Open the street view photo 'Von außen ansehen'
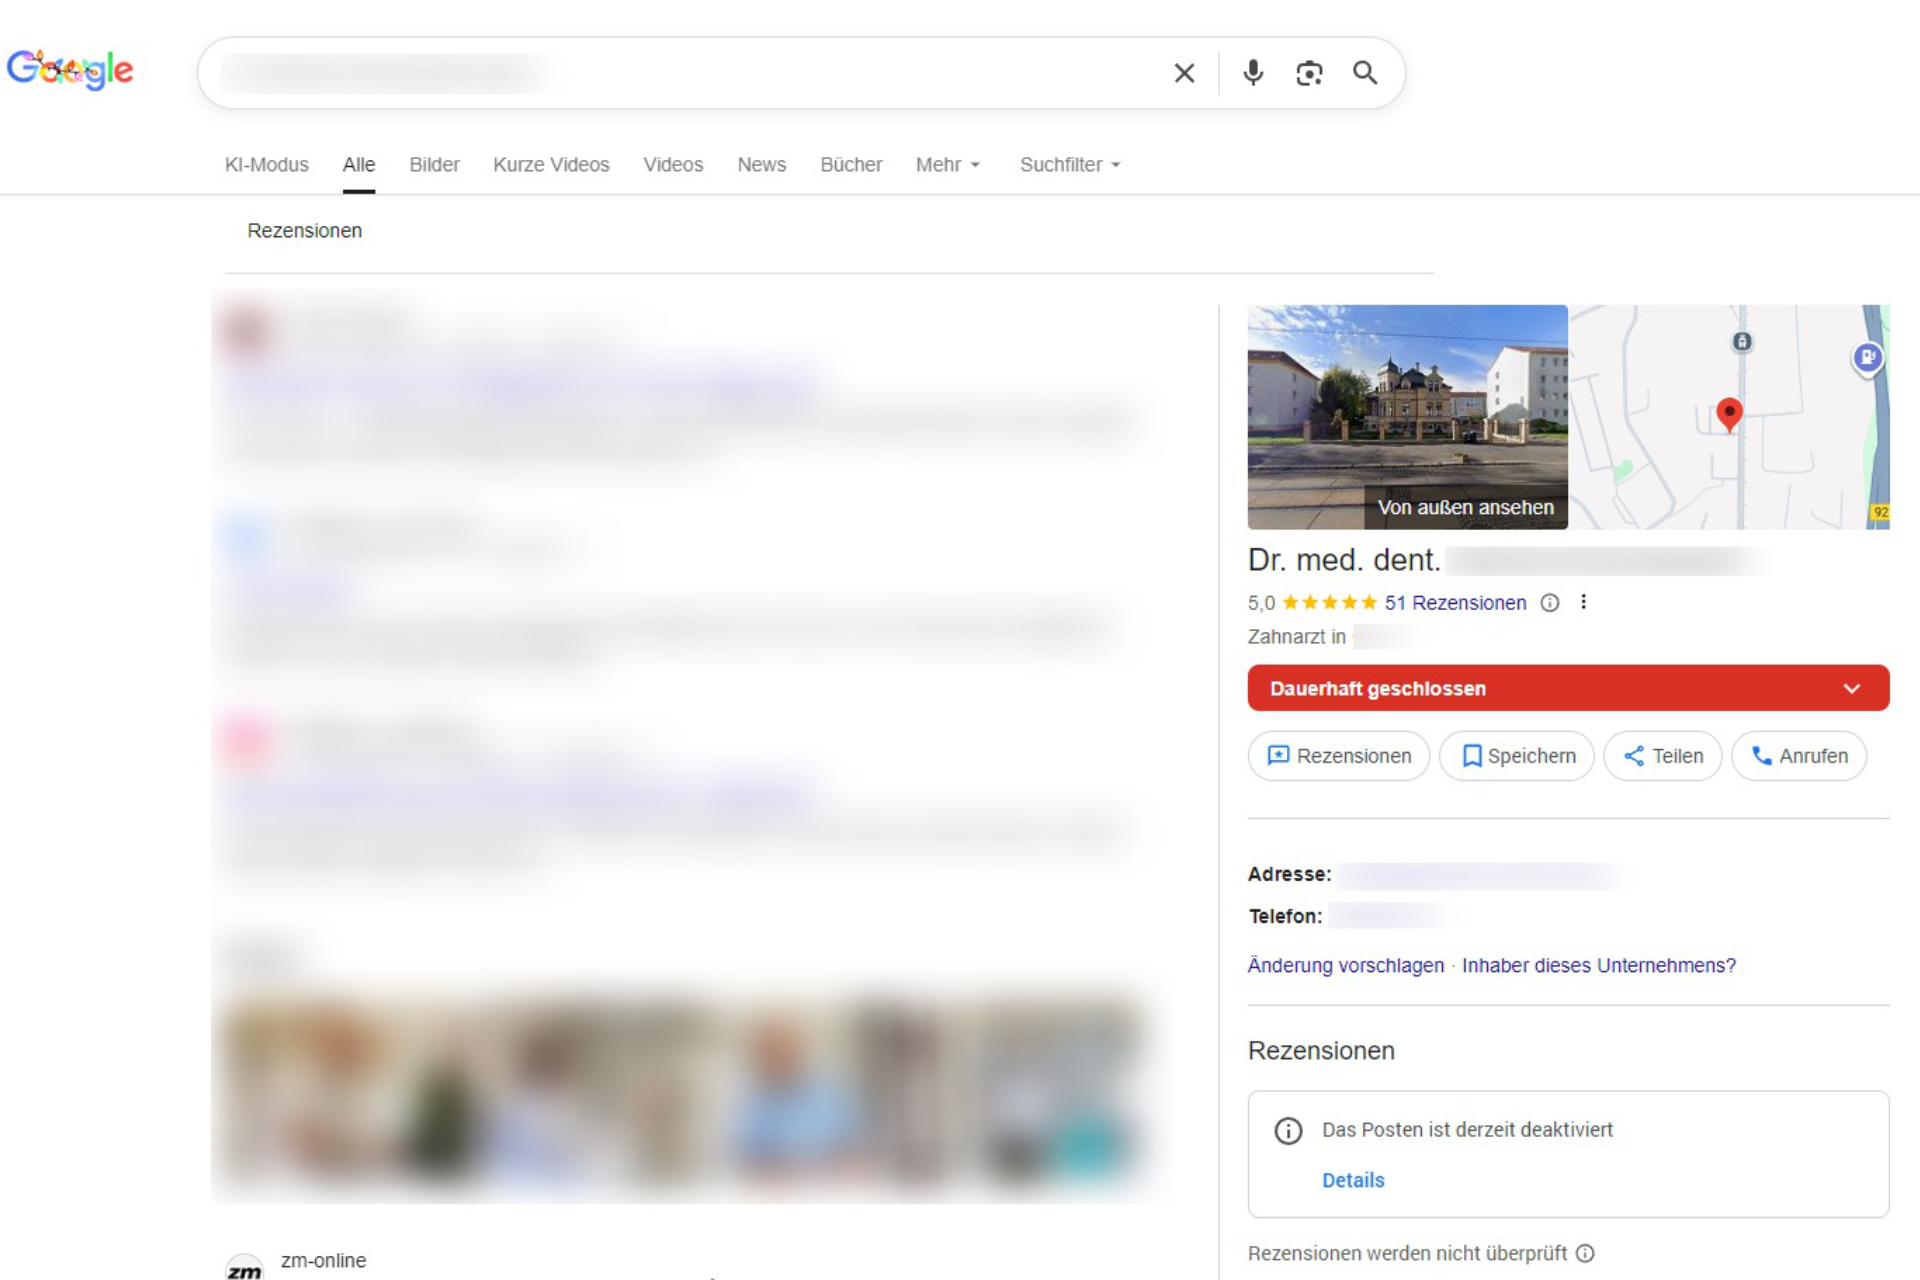1920x1280 pixels. 1407,417
